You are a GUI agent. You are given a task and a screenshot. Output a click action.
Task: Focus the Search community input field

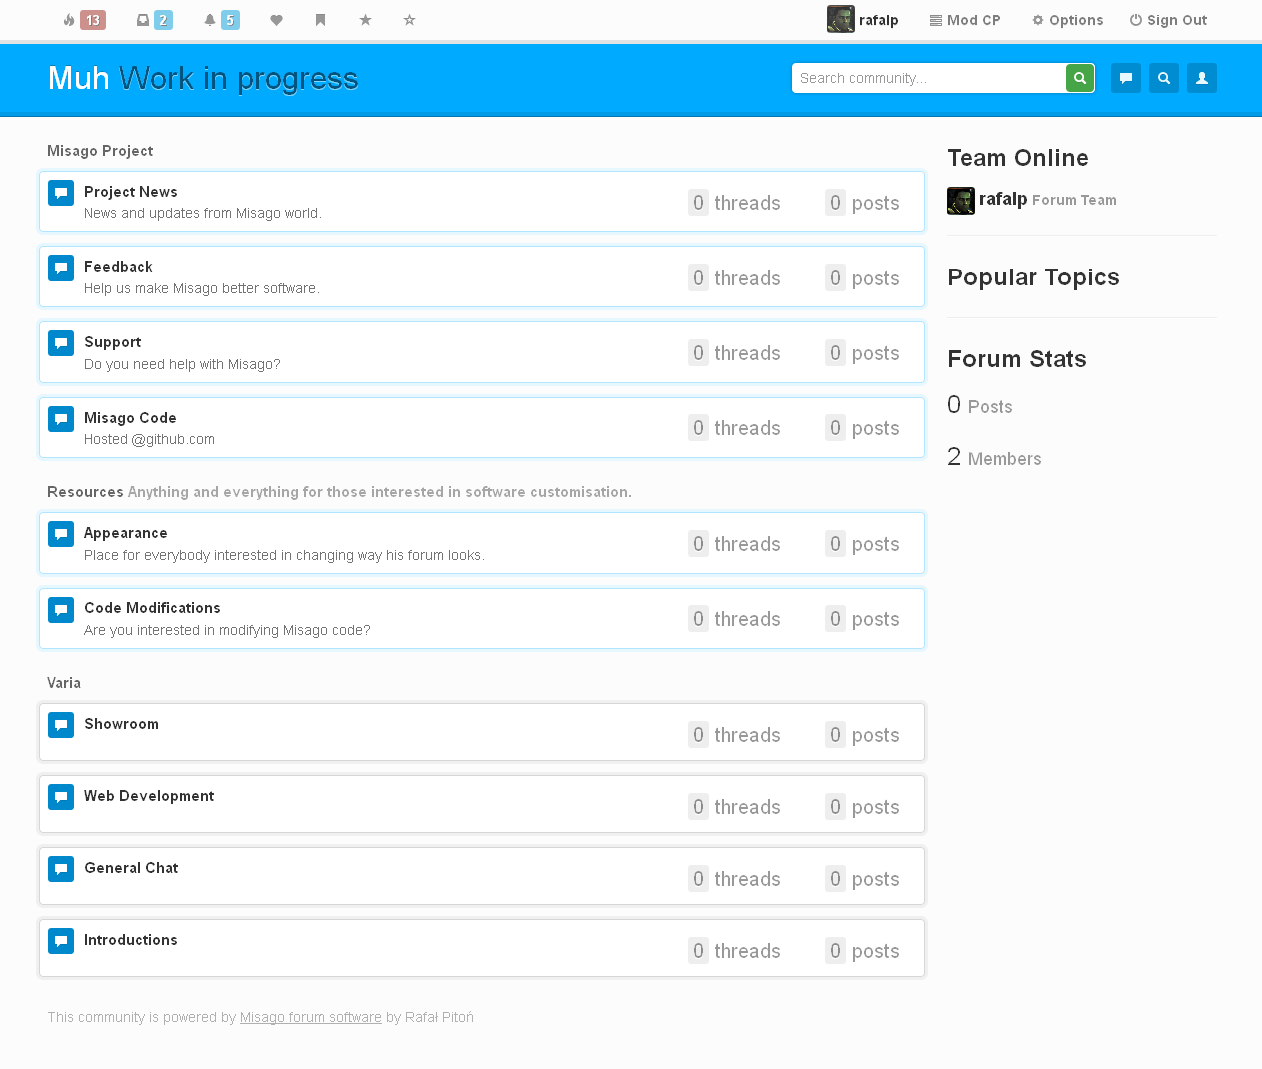tap(928, 78)
